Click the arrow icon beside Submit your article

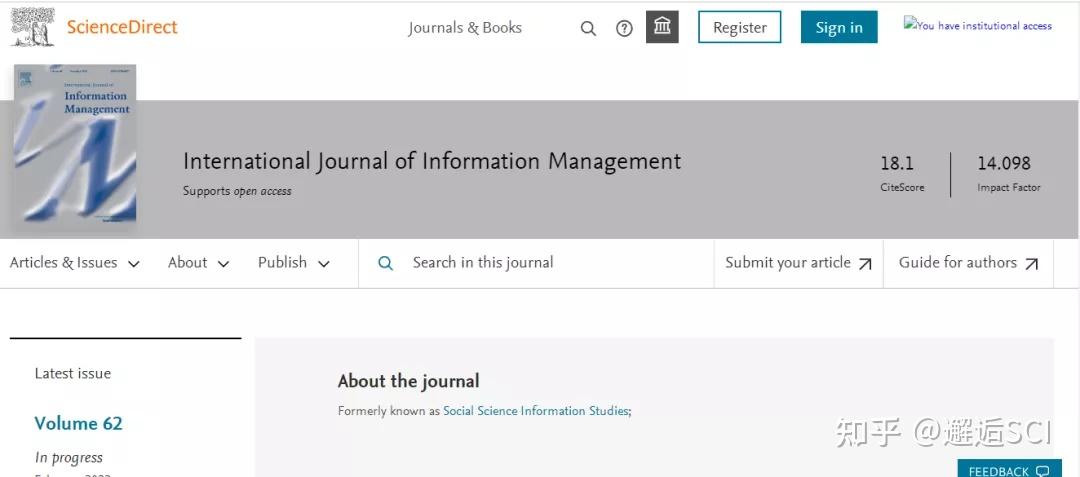(x=865, y=264)
